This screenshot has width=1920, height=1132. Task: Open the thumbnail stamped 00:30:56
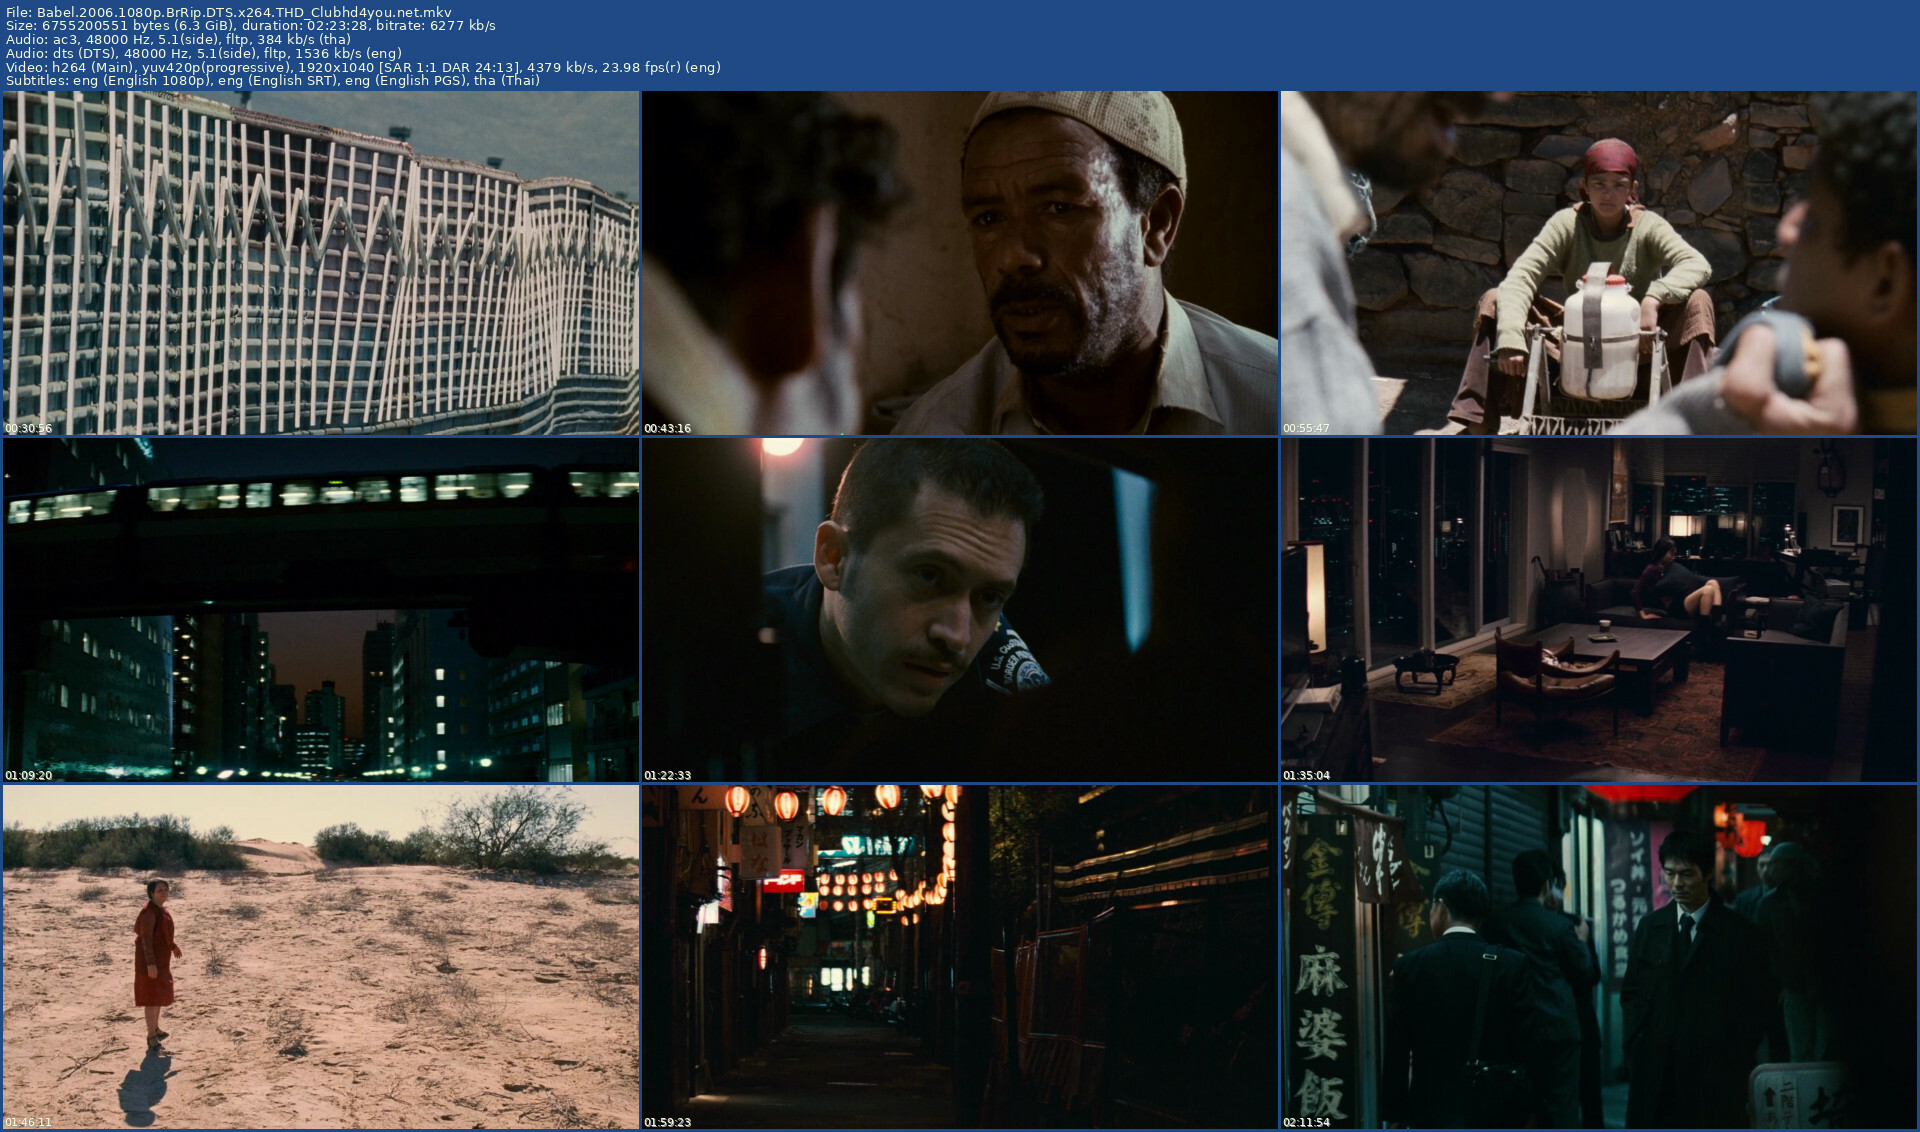(321, 263)
